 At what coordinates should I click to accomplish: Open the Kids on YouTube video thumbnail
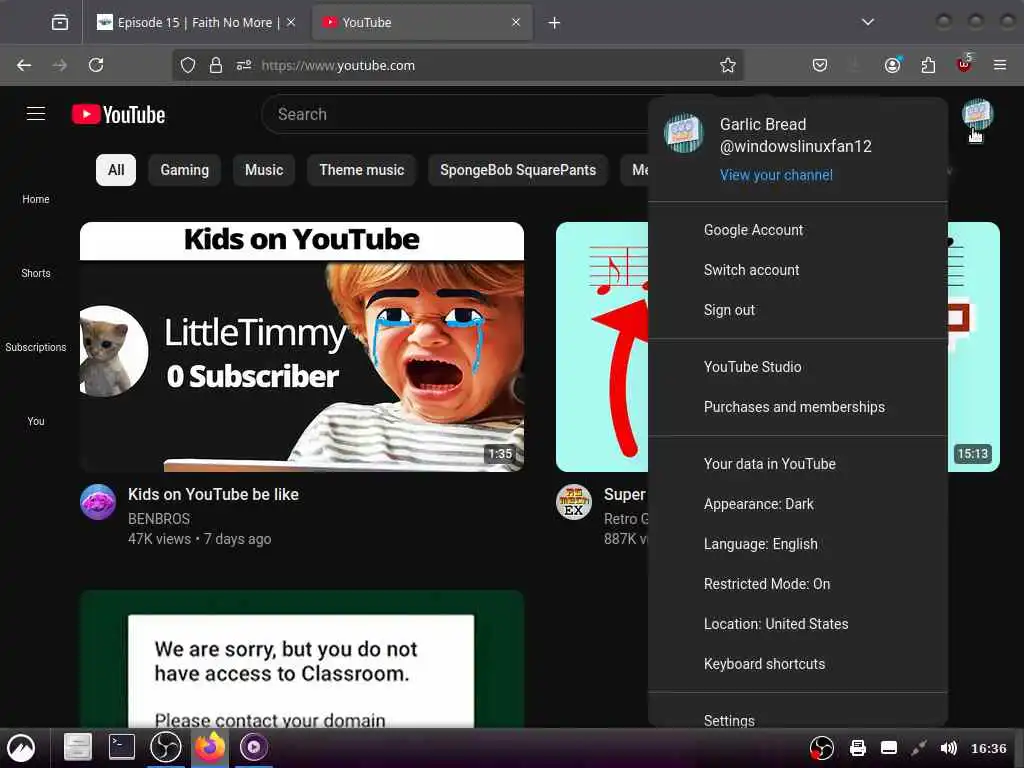302,347
